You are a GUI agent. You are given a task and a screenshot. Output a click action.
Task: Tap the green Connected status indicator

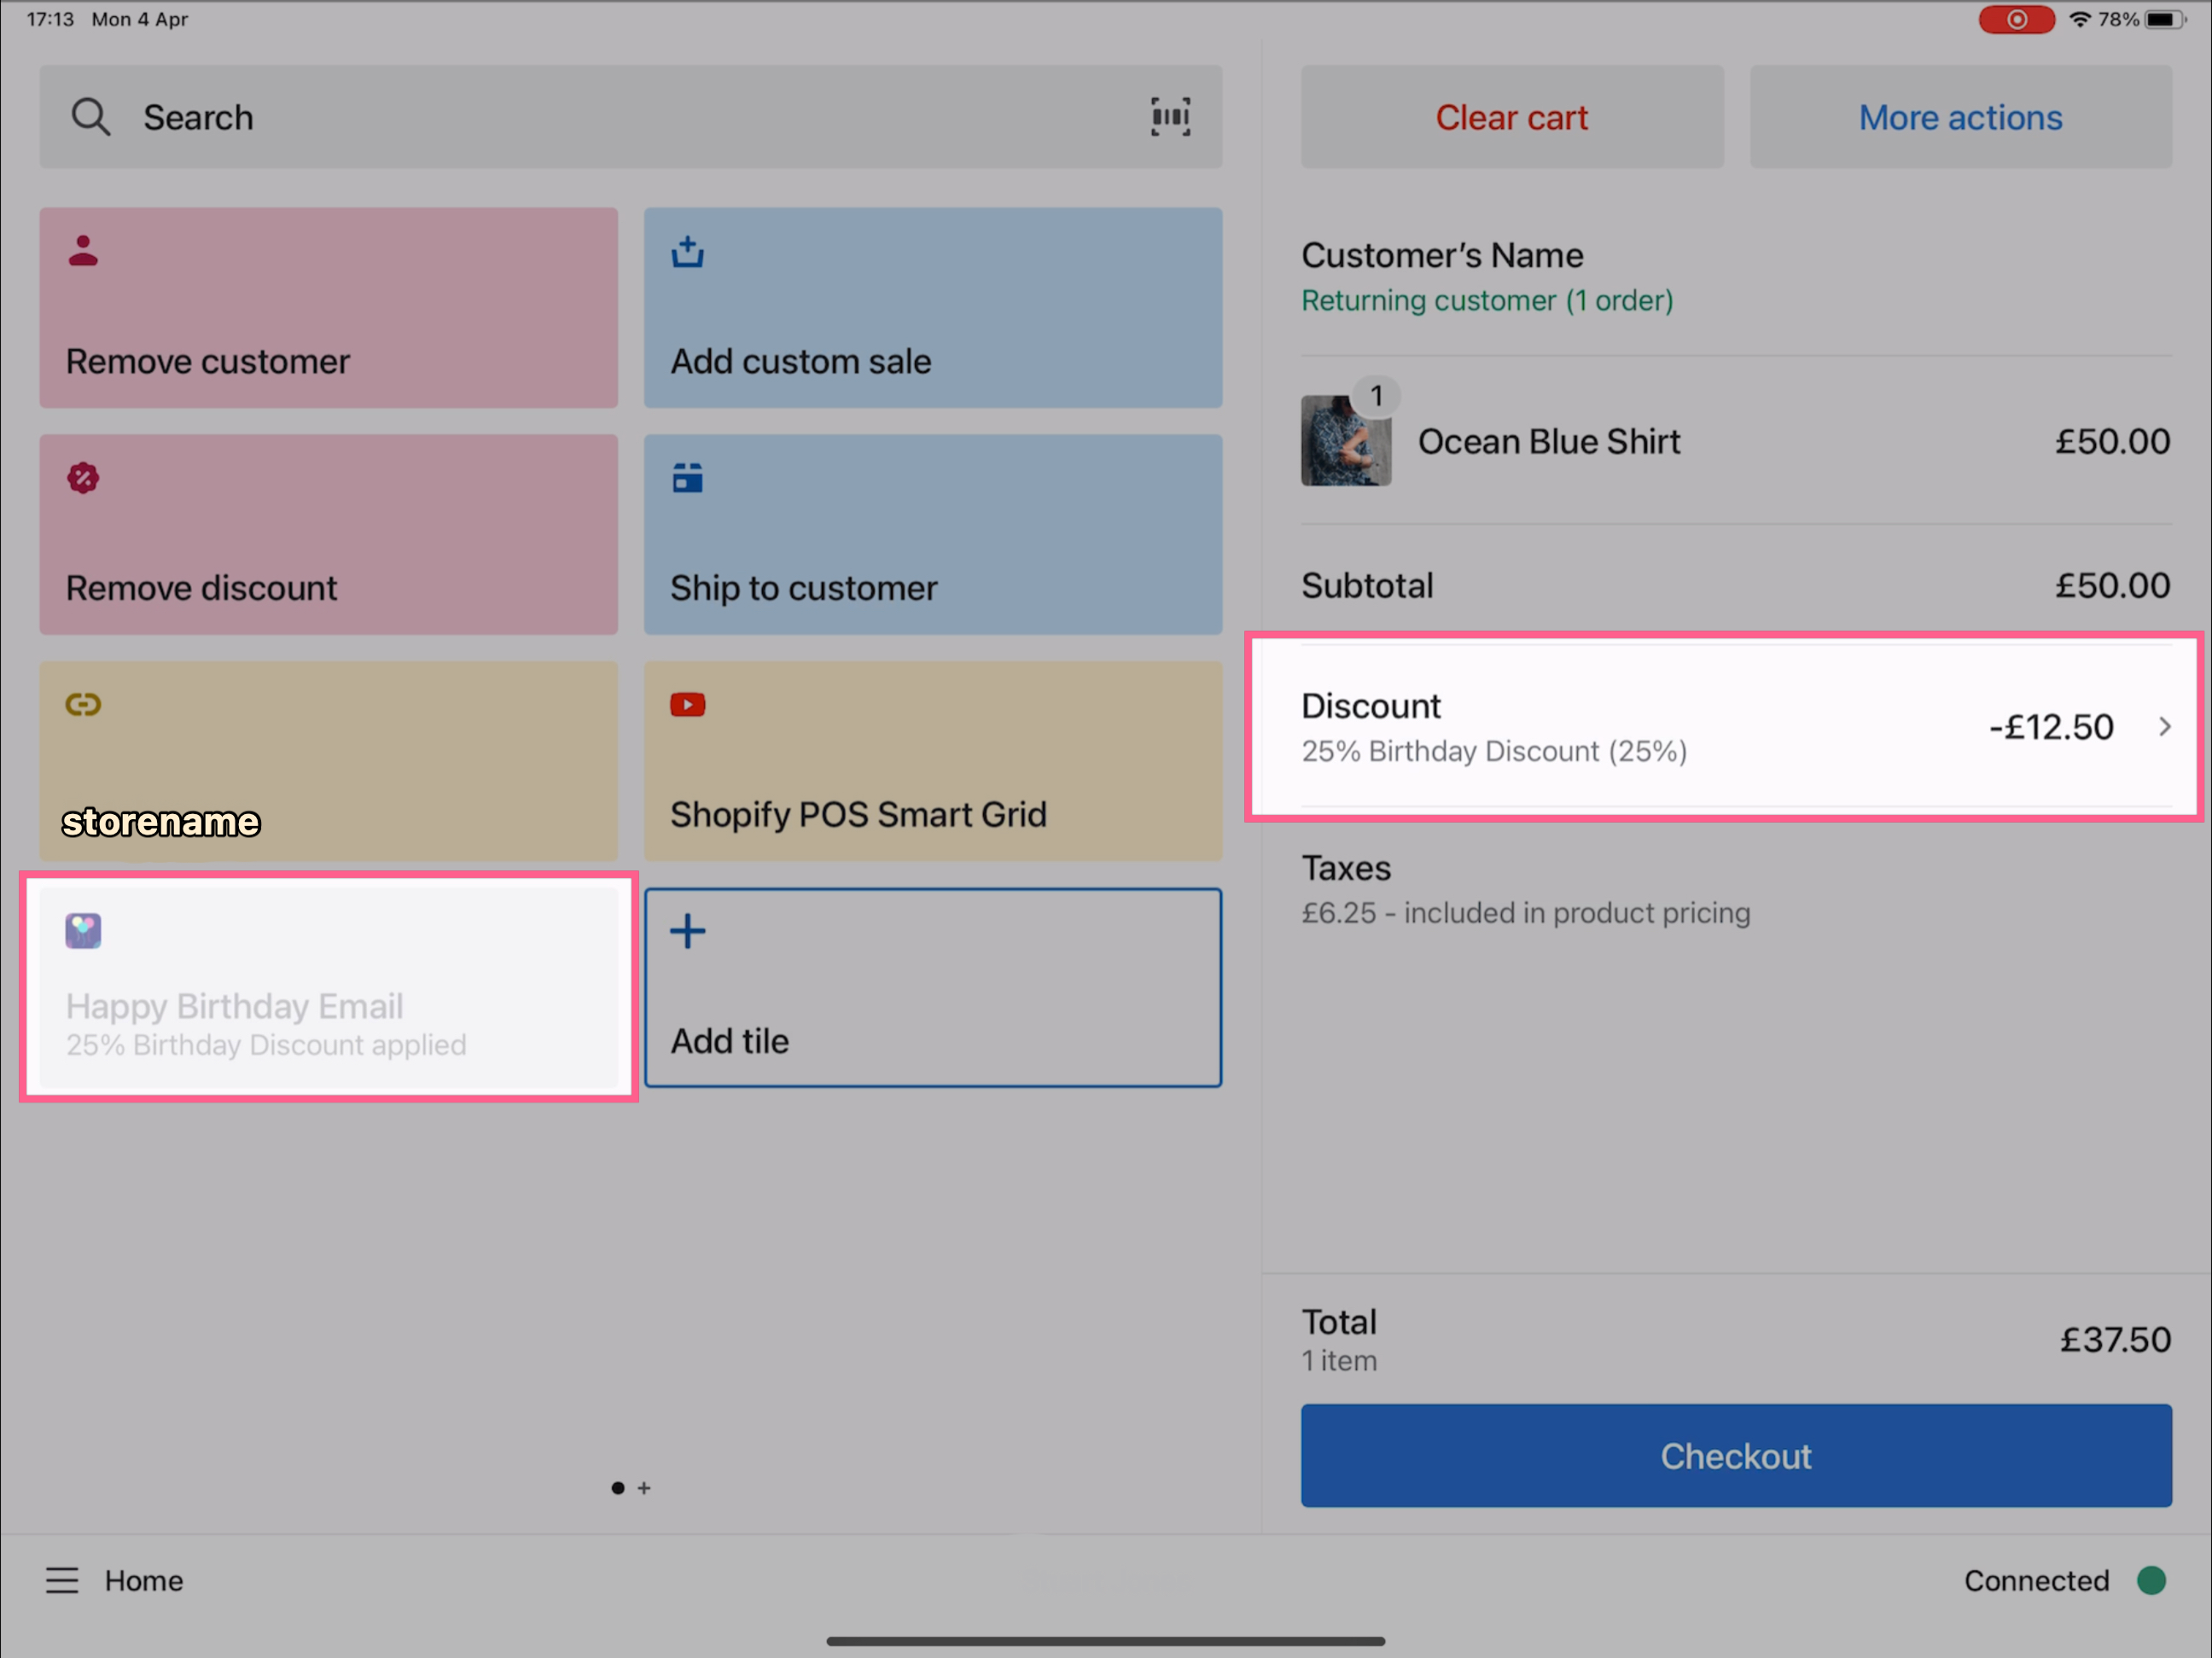click(x=2151, y=1580)
